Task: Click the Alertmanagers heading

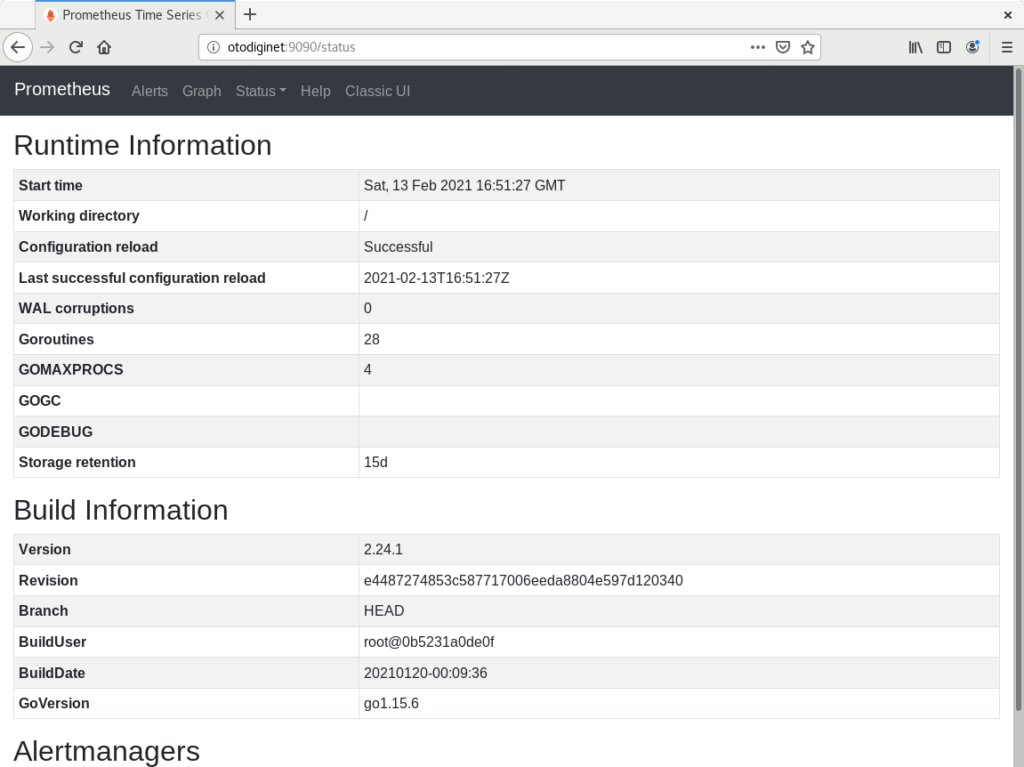Action: coord(106,751)
